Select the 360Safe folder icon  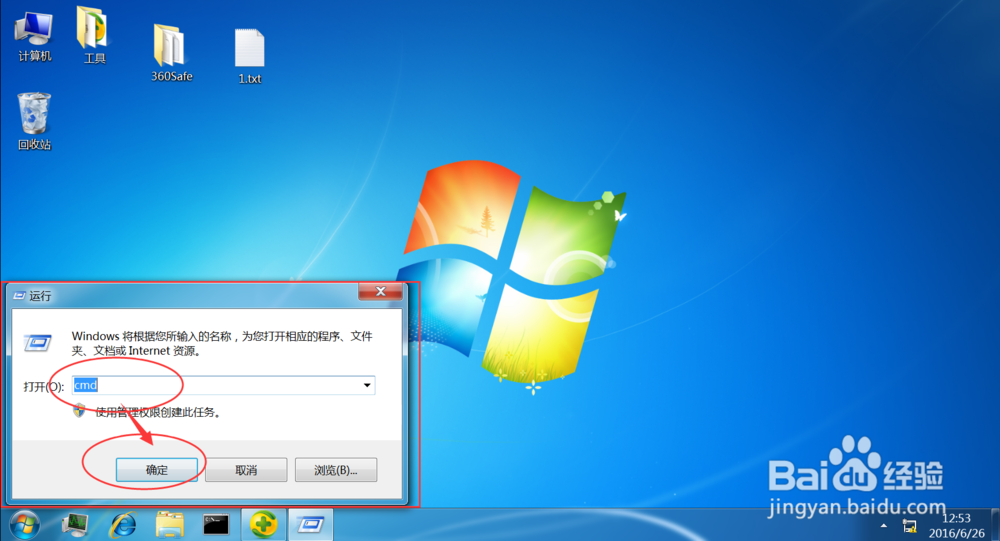[x=171, y=54]
